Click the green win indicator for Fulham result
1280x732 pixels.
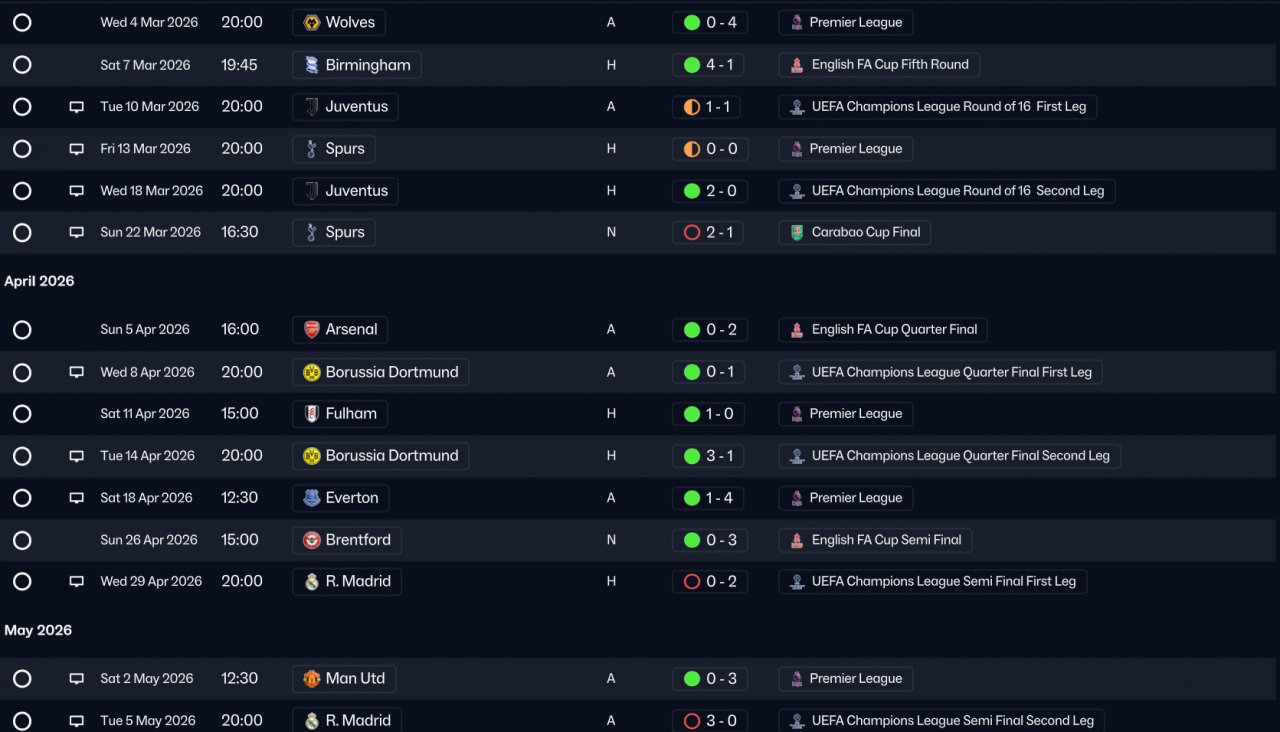[x=692, y=414]
